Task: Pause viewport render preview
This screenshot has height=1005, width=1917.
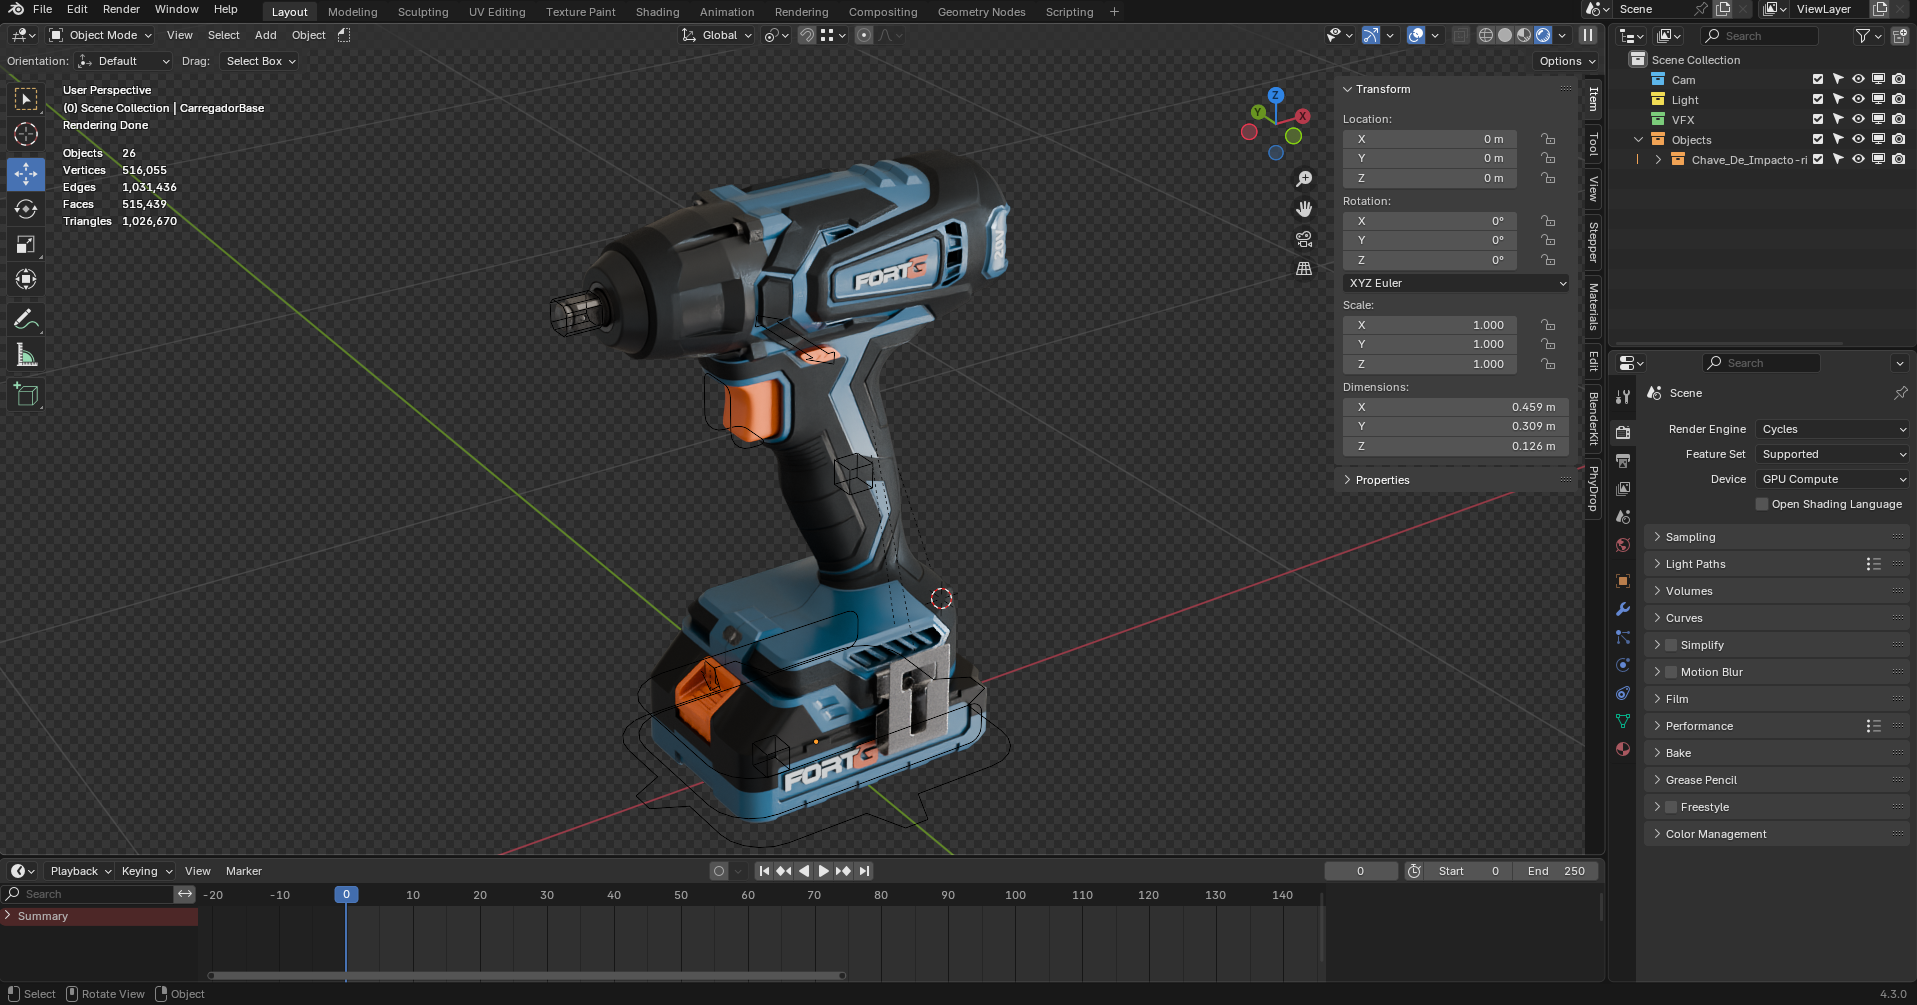Action: tap(1587, 35)
